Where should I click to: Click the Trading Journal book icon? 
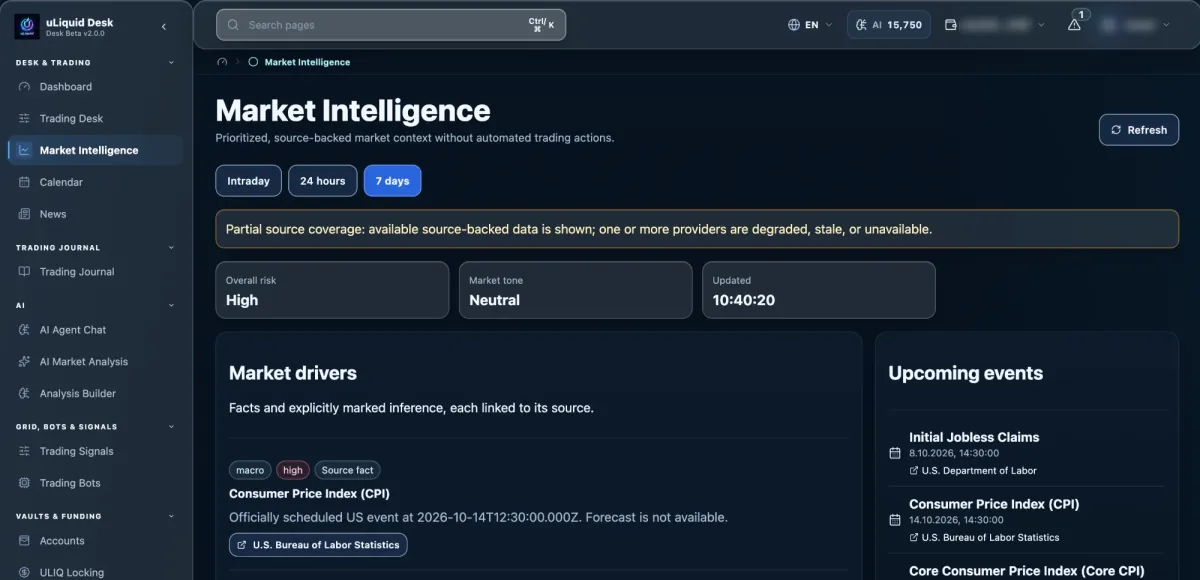pyautogui.click(x=25, y=272)
